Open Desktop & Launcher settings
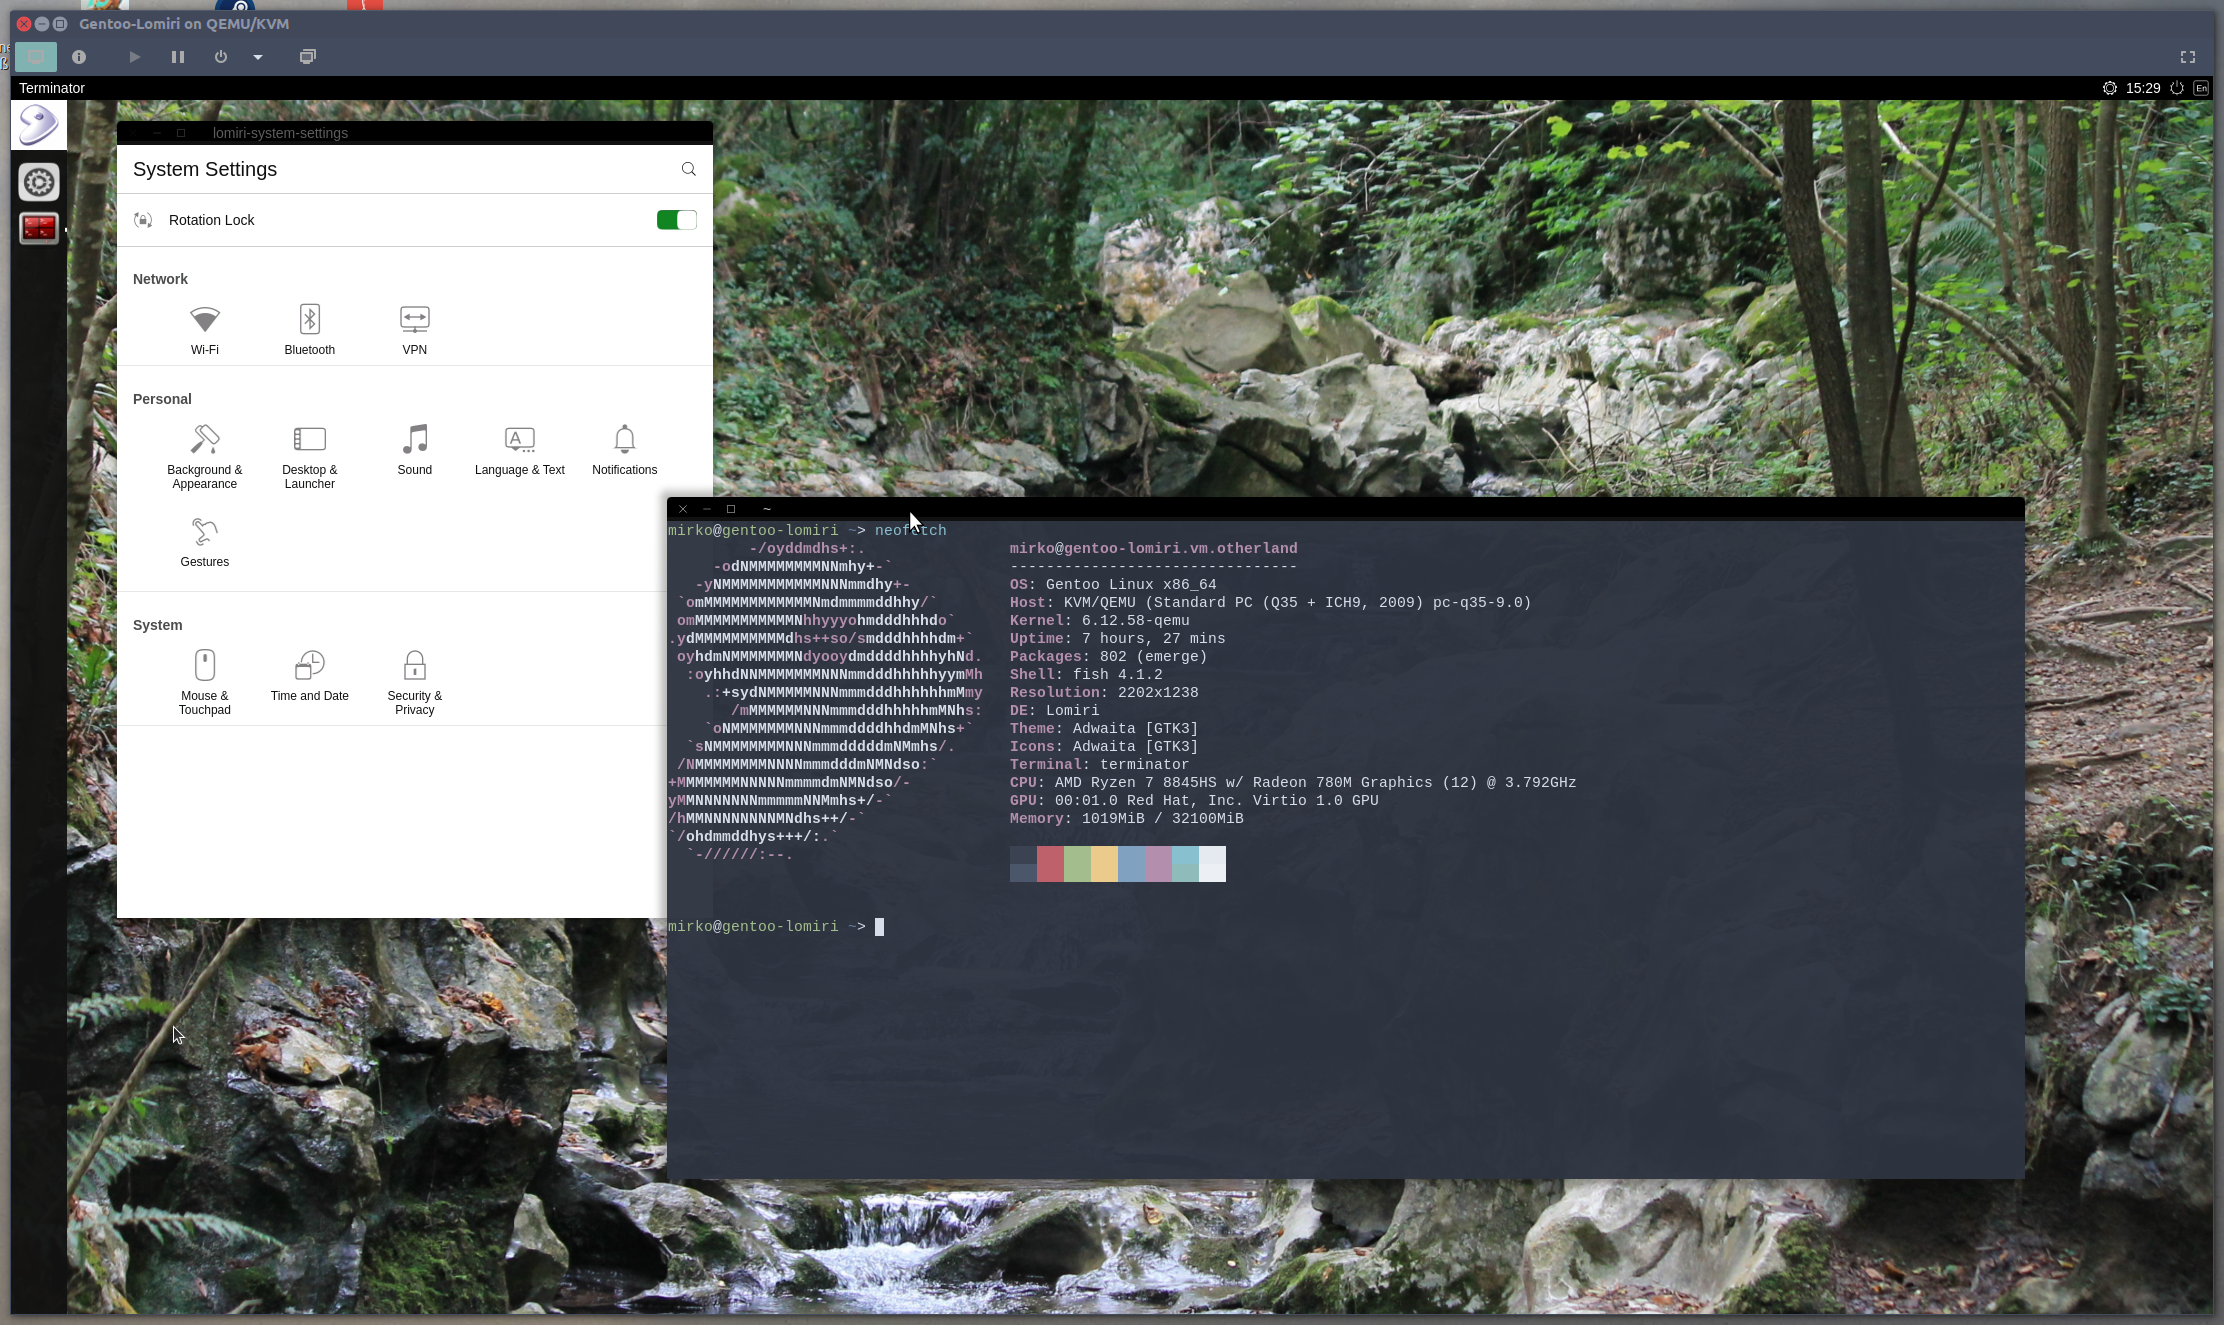The width and height of the screenshot is (2224, 1325). click(309, 455)
